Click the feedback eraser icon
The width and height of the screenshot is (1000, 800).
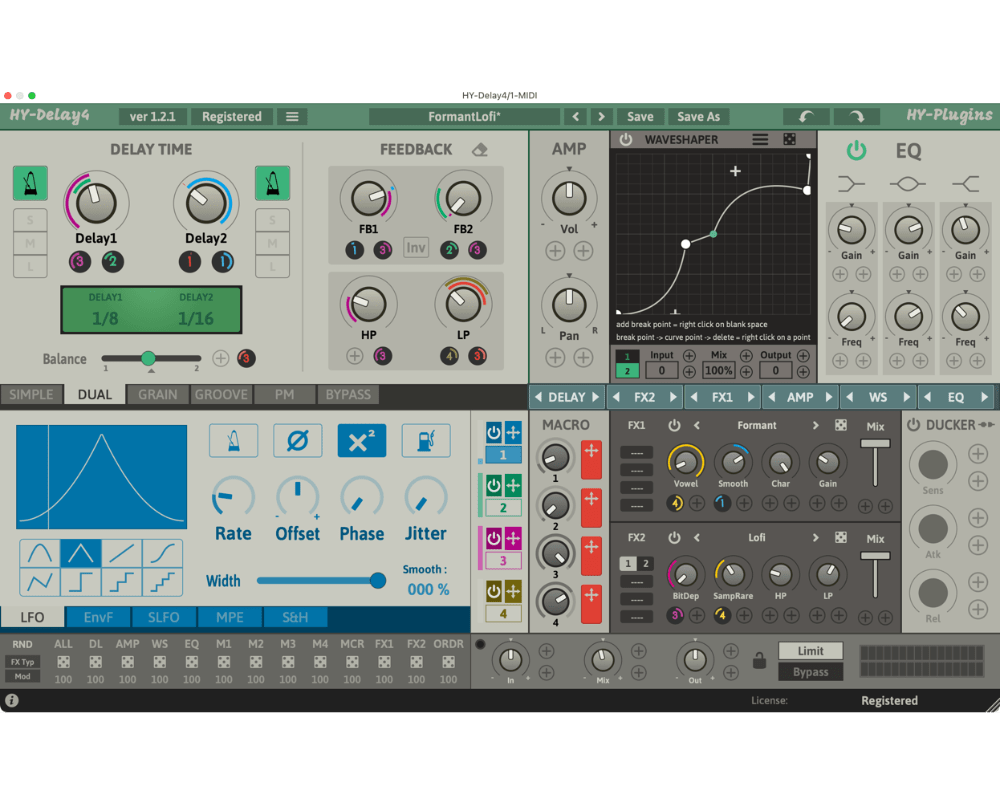tap(480, 150)
